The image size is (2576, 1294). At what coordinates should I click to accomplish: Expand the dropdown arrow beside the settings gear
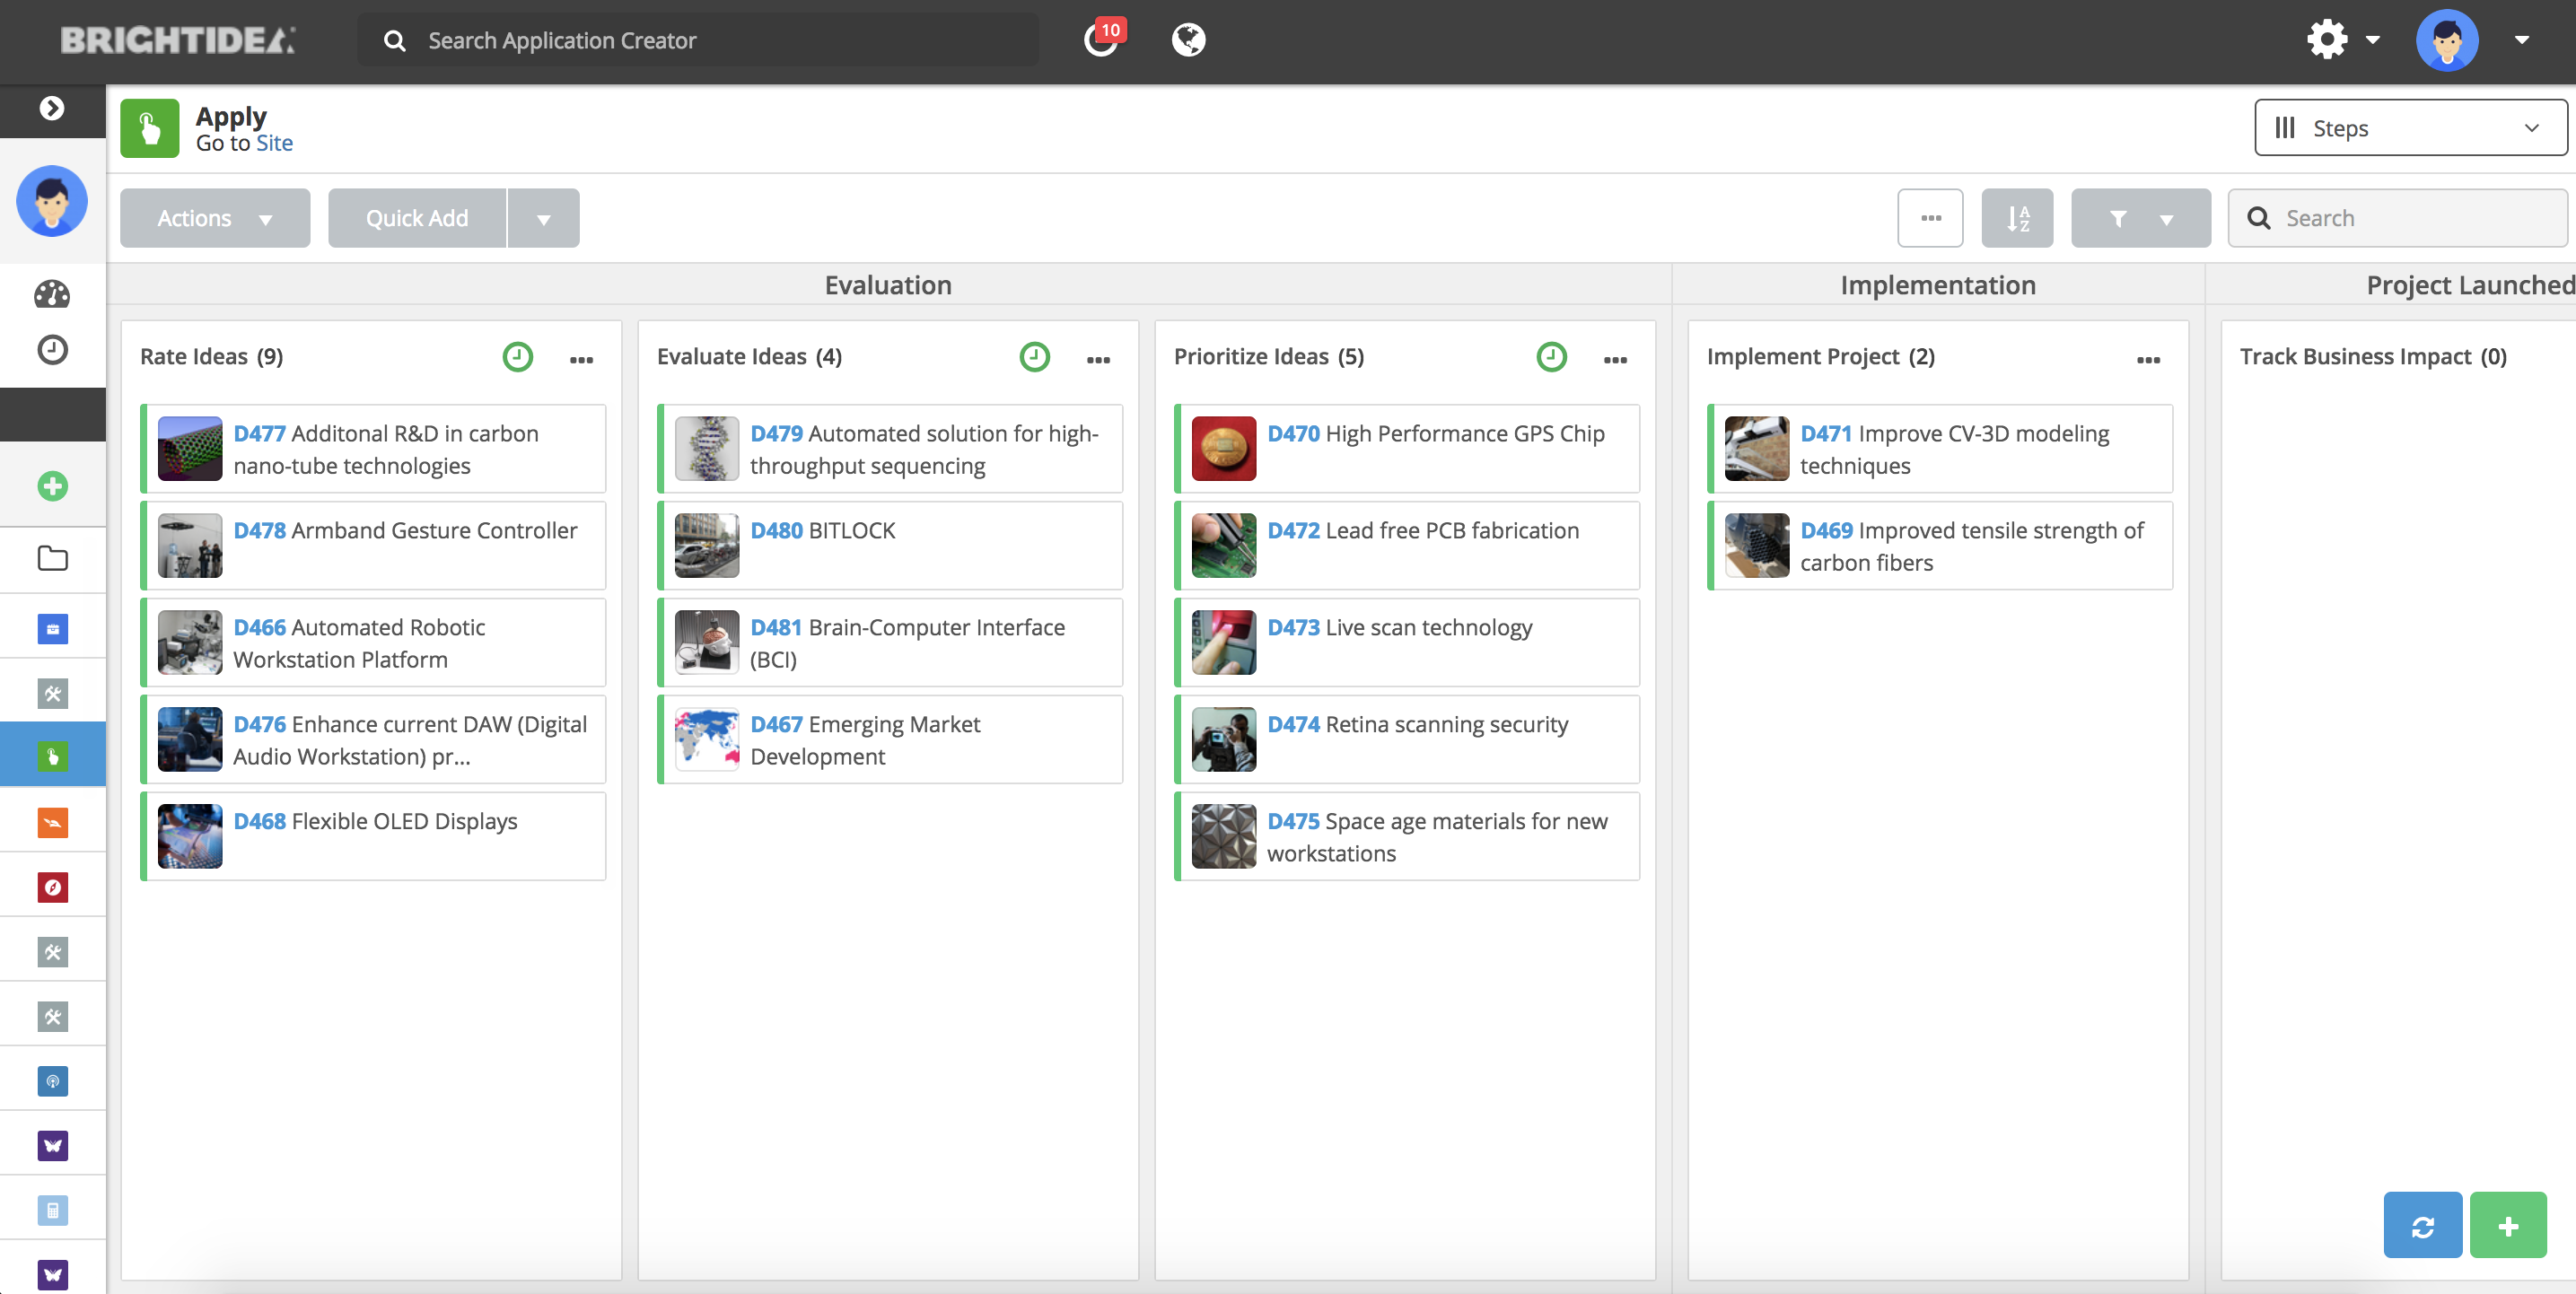pyautogui.click(x=2372, y=40)
